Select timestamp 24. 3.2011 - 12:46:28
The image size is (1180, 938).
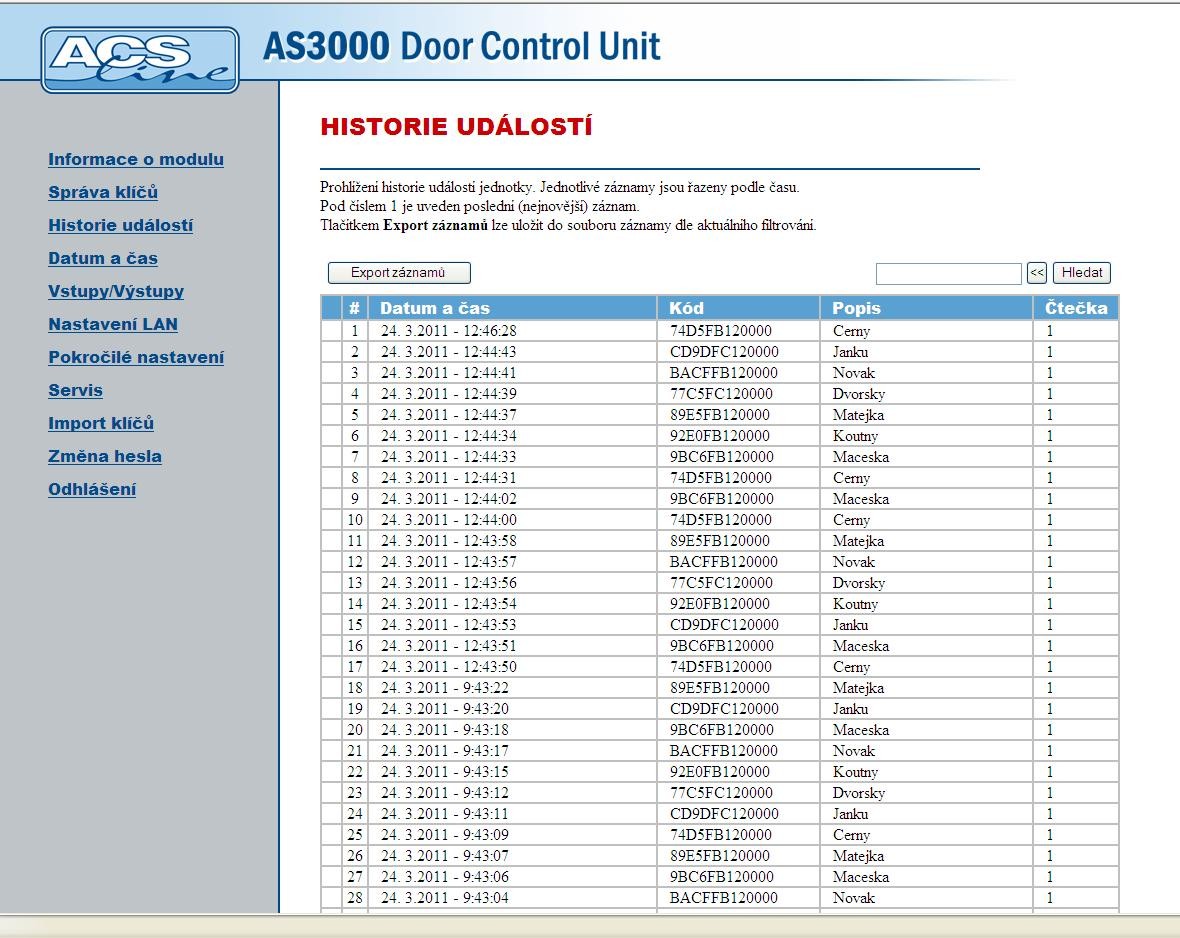(x=449, y=330)
